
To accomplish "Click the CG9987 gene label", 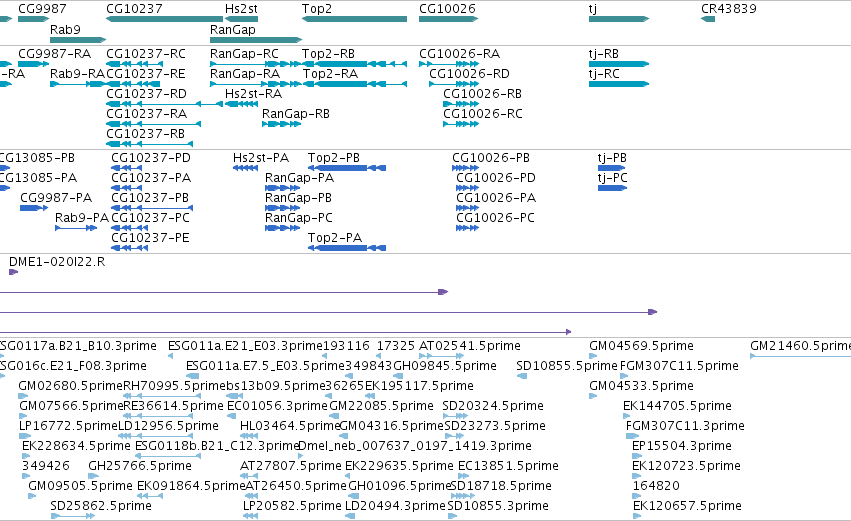I will pos(42,9).
